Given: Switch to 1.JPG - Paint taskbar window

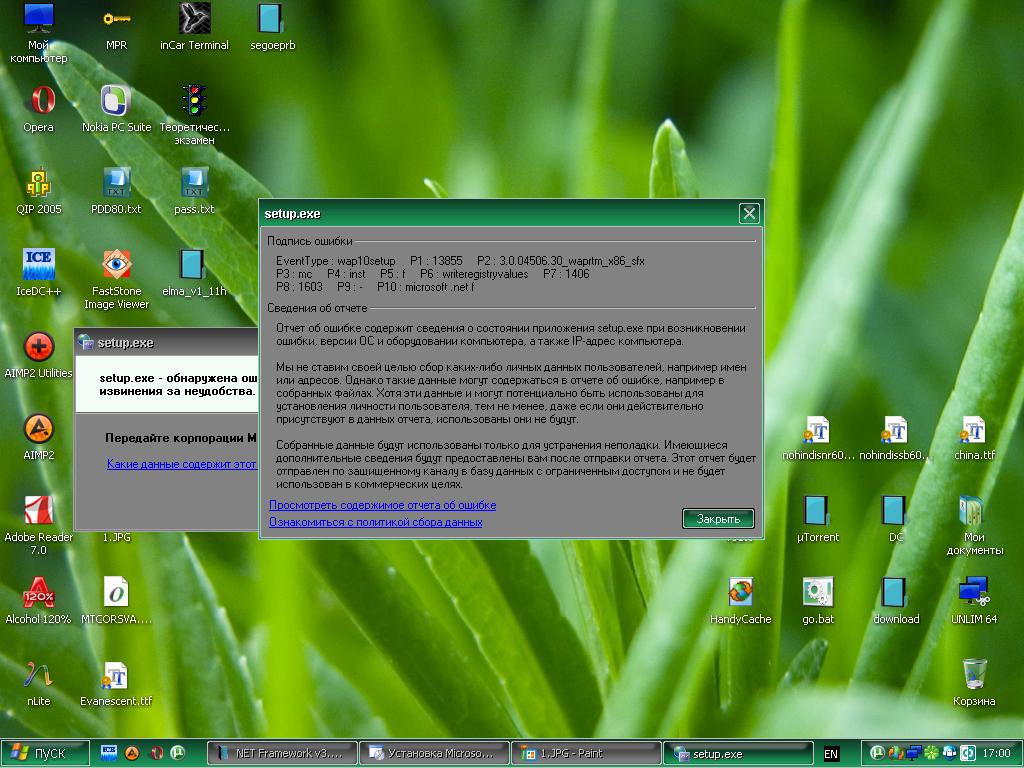Looking at the screenshot, I should click(584, 753).
